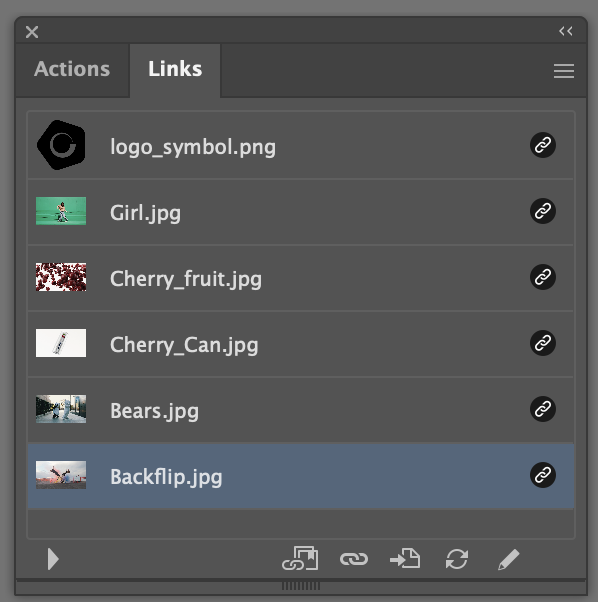Select the Cherry_Can.jpg thumbnail
This screenshot has height=602, width=598.
point(61,343)
